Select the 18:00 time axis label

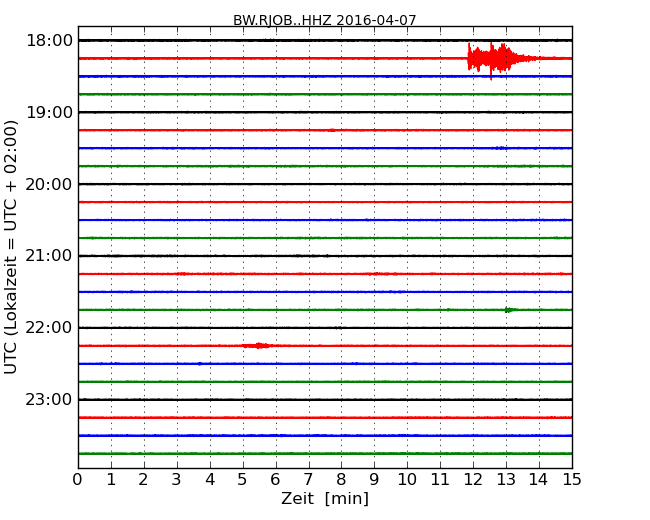tap(49, 41)
